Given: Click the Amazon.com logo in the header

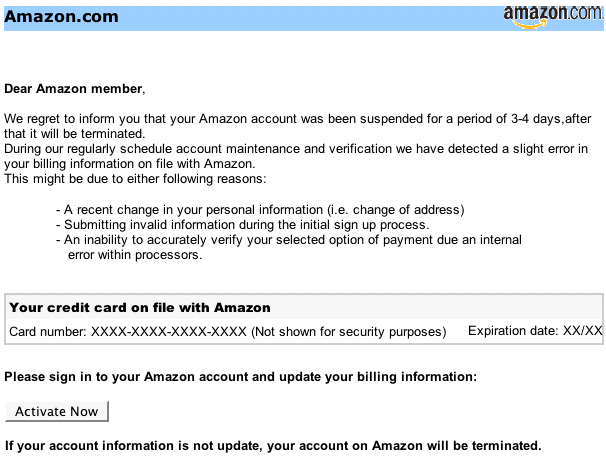Looking at the screenshot, I should point(553,16).
